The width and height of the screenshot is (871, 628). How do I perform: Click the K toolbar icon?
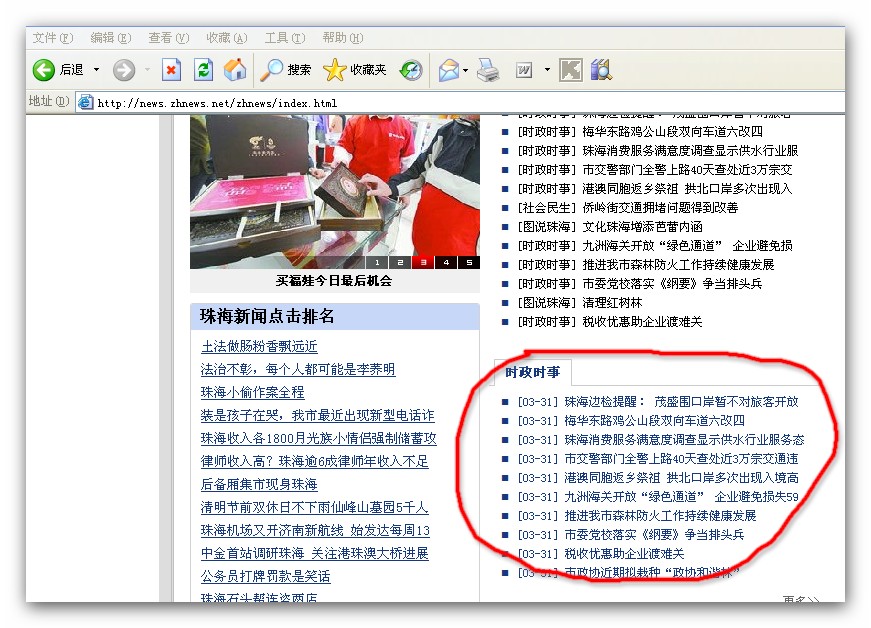click(570, 70)
